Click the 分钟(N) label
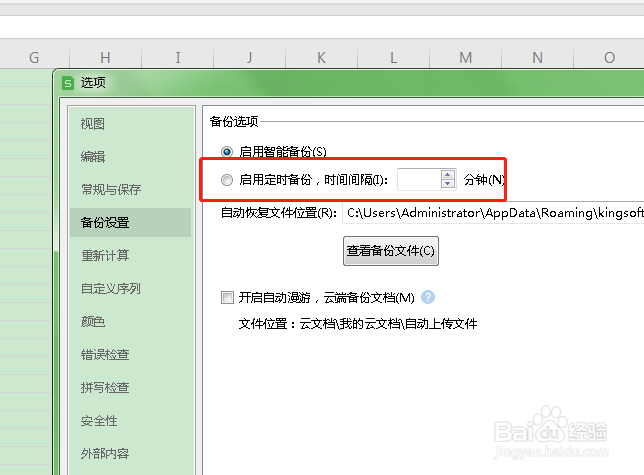 click(484, 180)
